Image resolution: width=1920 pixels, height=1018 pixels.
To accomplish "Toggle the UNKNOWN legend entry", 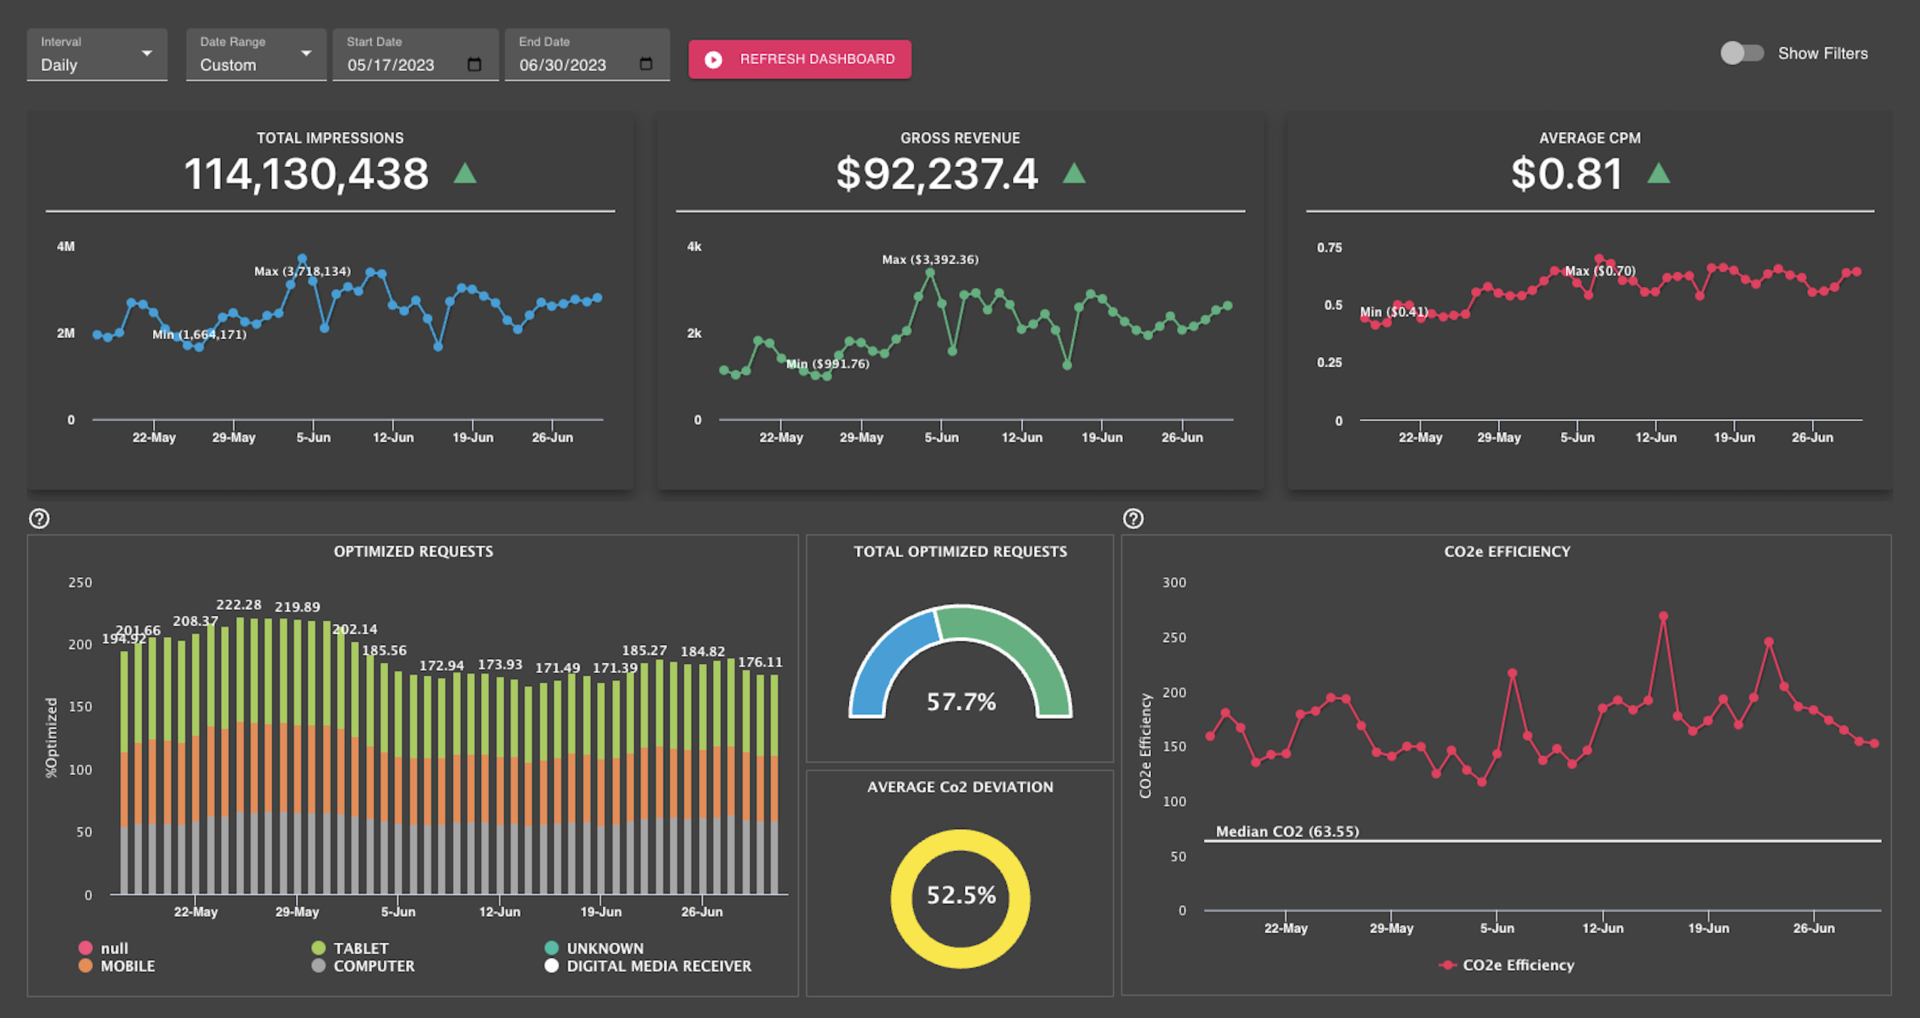I will (x=594, y=948).
